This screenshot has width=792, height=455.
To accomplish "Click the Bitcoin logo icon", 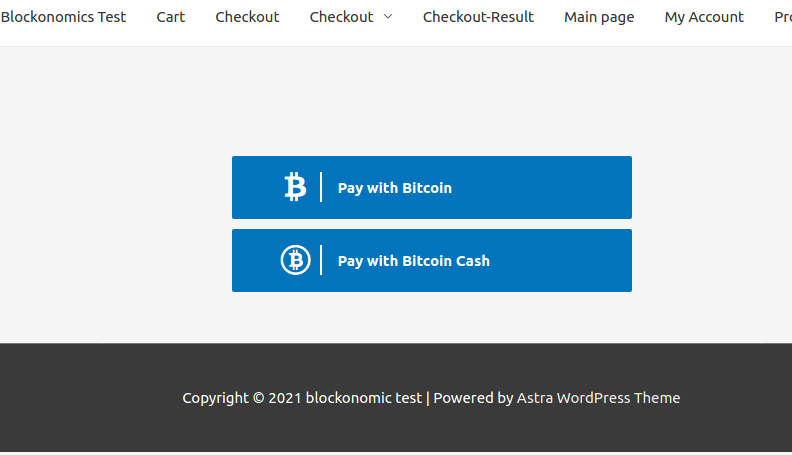I will pyautogui.click(x=295, y=187).
